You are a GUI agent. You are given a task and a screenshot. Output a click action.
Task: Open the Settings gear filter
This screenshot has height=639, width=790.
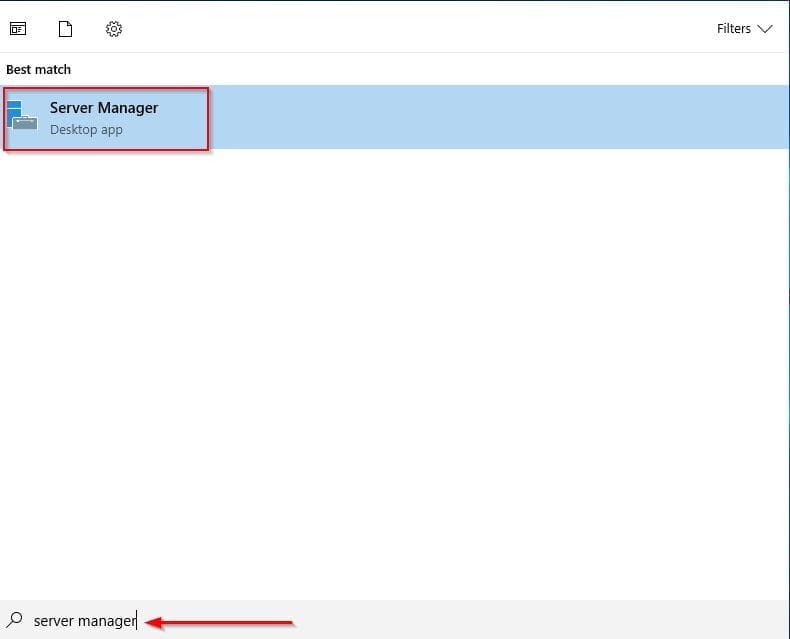114,29
